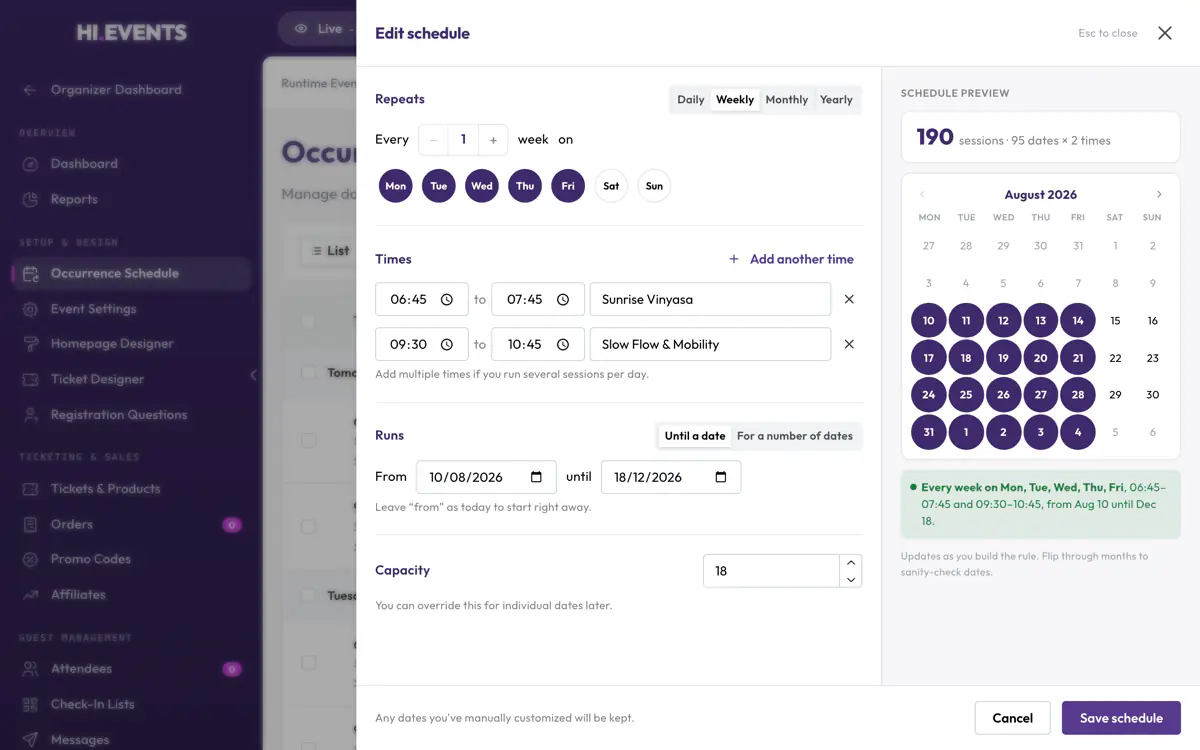Toggle Mon weekday off

coord(396,186)
